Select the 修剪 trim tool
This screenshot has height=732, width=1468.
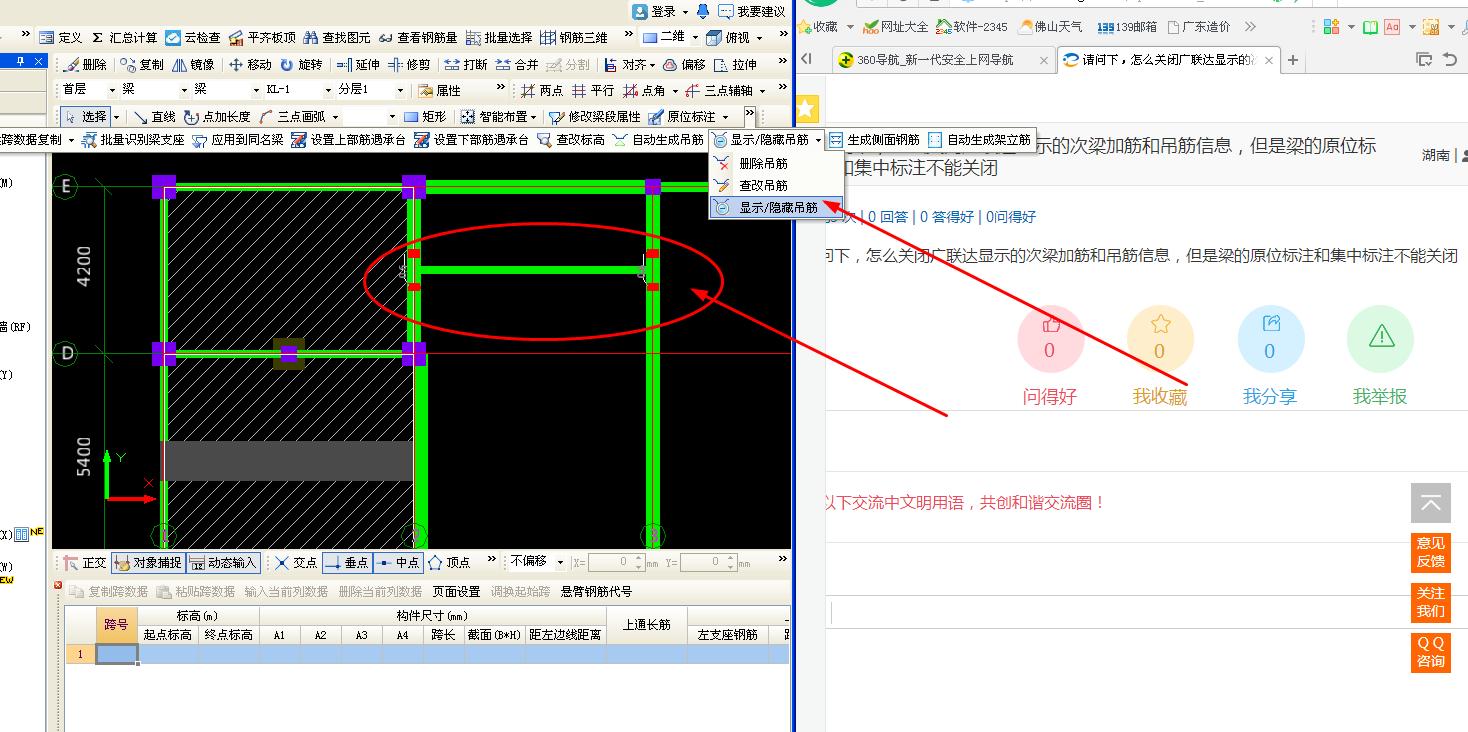[409, 64]
